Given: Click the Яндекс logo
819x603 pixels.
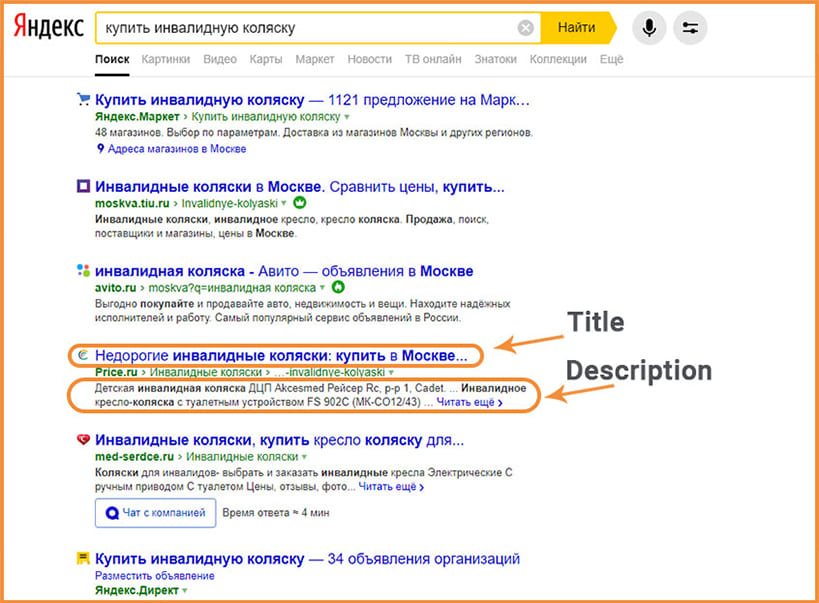Looking at the screenshot, I should click(49, 27).
